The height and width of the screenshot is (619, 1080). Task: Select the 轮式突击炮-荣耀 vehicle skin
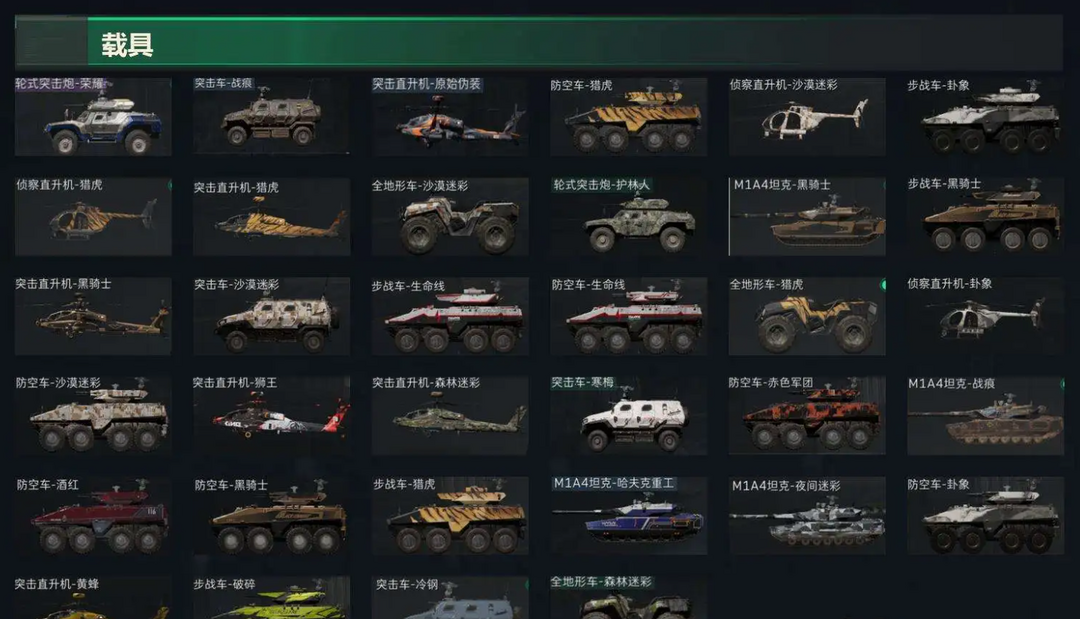pos(93,116)
